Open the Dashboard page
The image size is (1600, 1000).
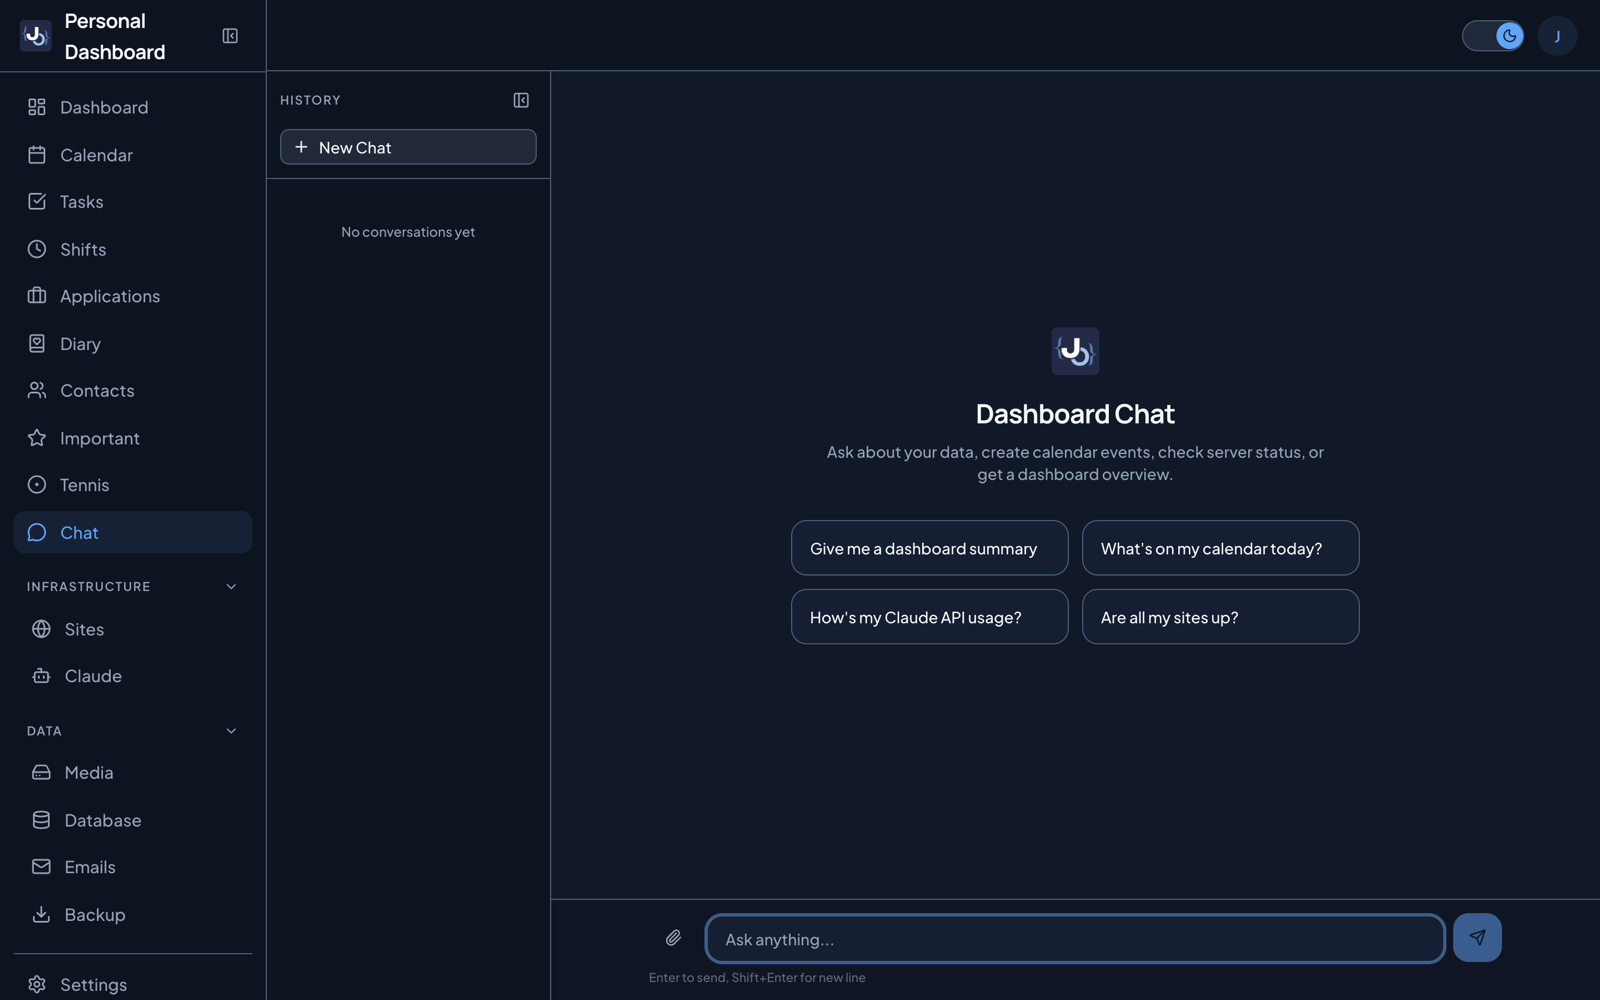(133, 107)
